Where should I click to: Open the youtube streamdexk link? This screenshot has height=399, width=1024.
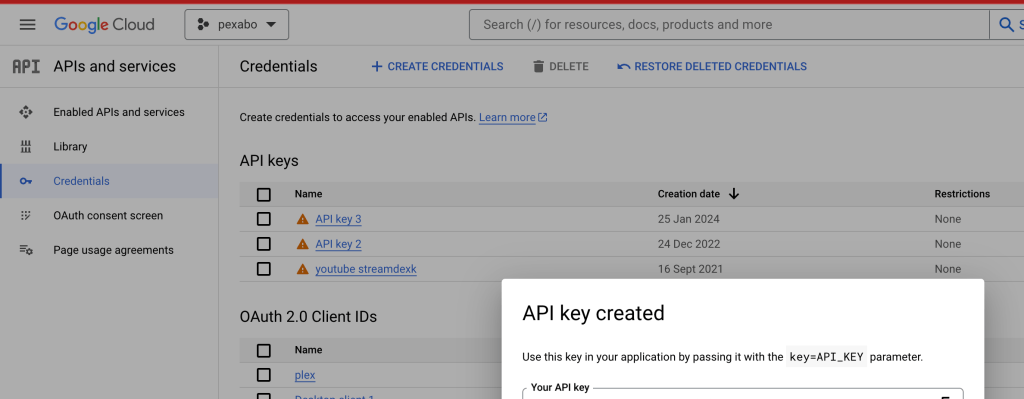[x=366, y=269]
